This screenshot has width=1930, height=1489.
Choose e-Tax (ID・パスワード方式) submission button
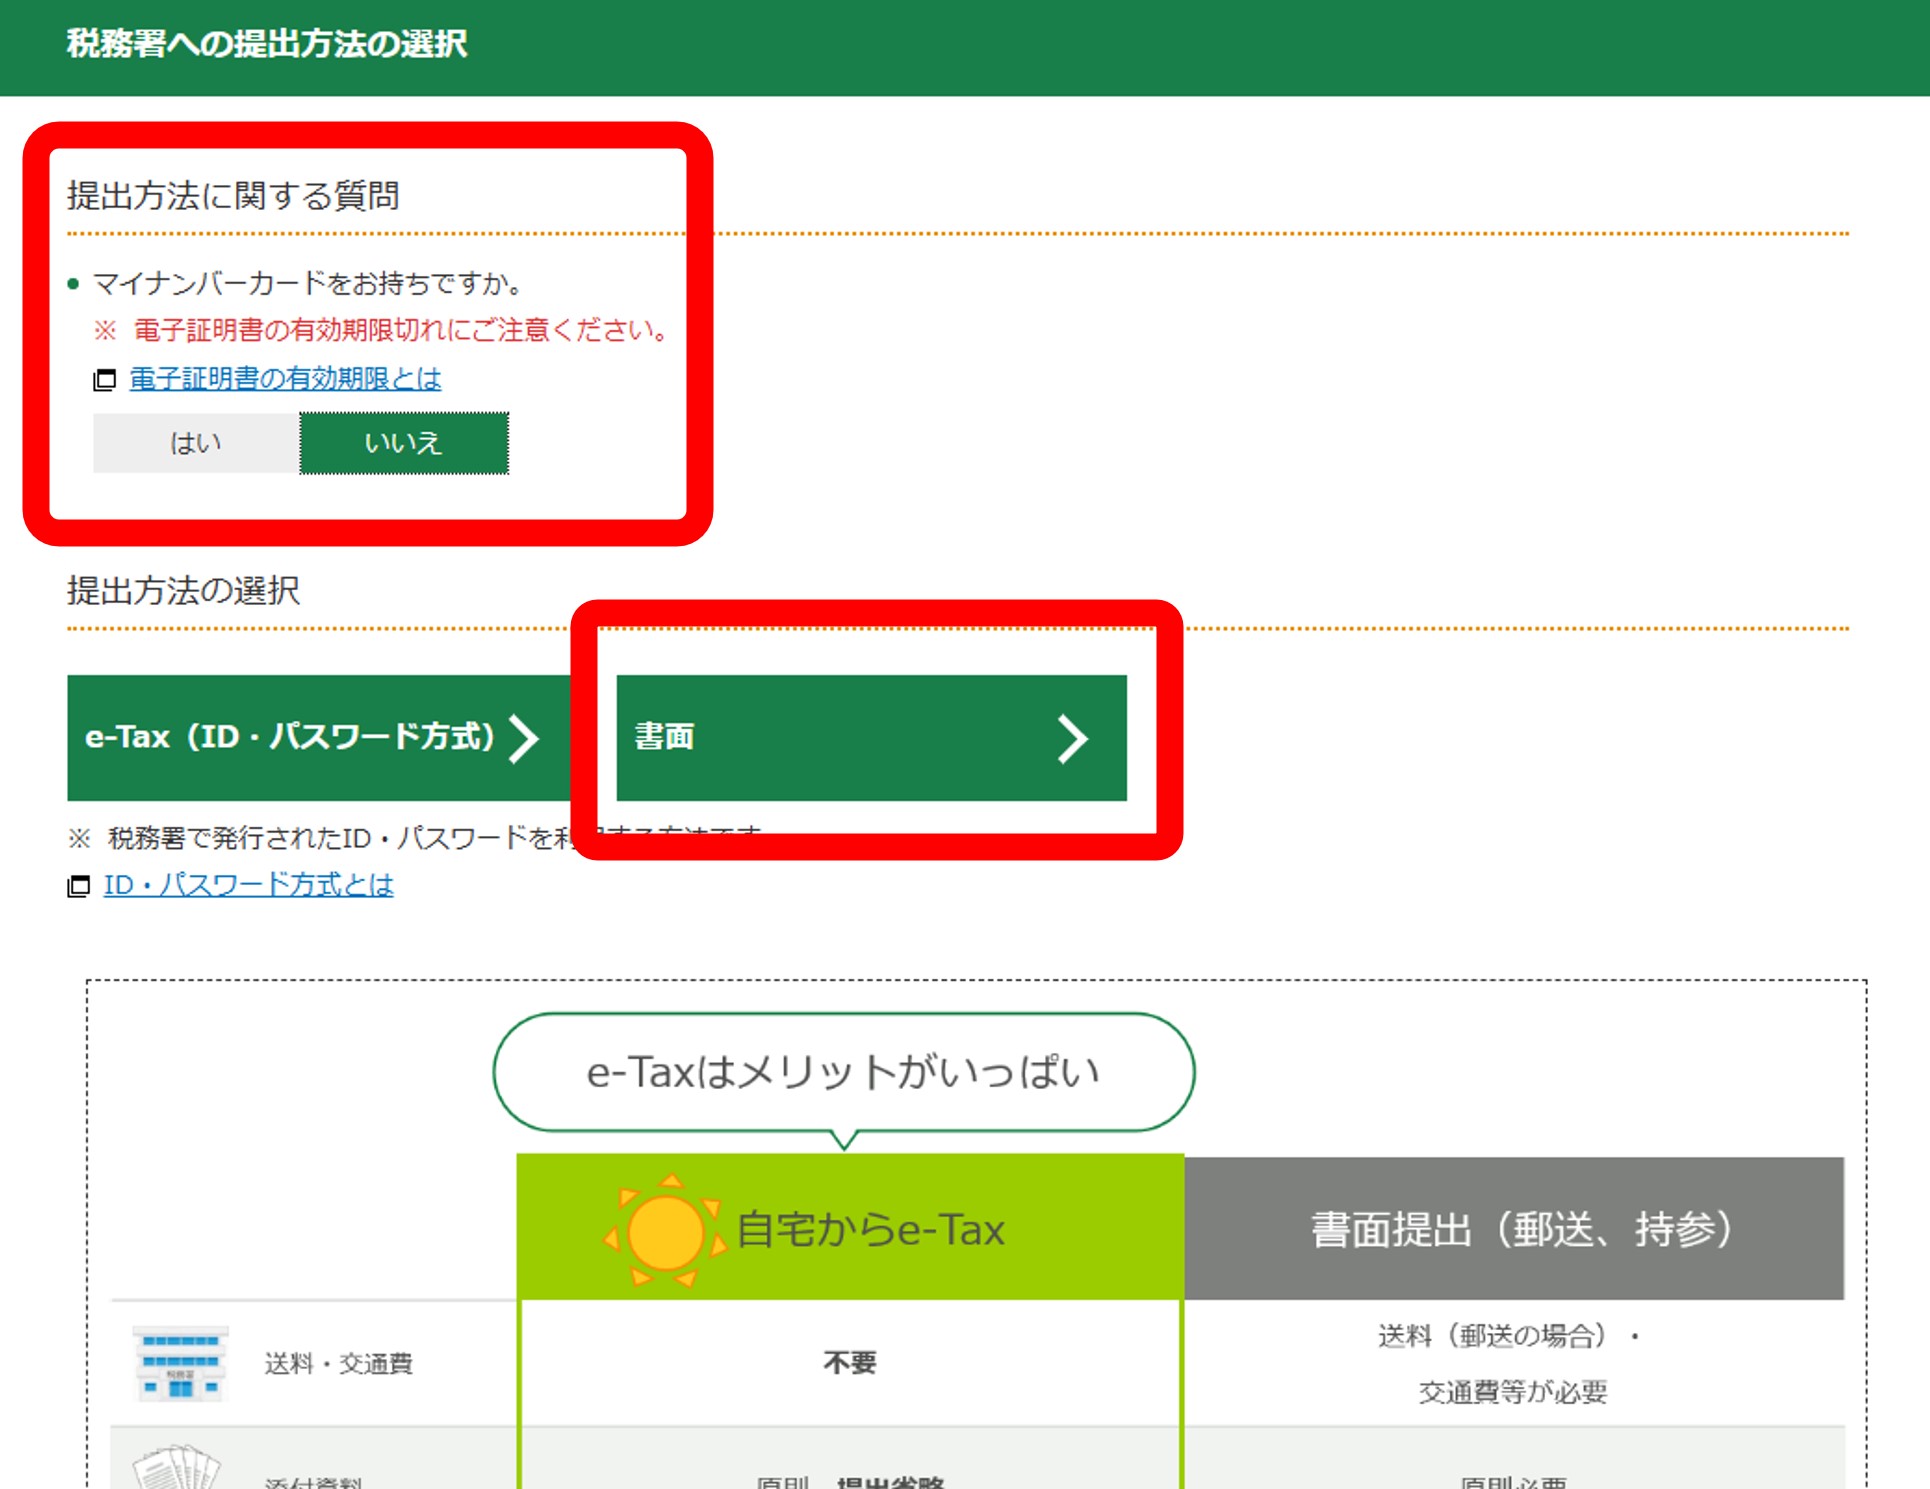click(290, 738)
